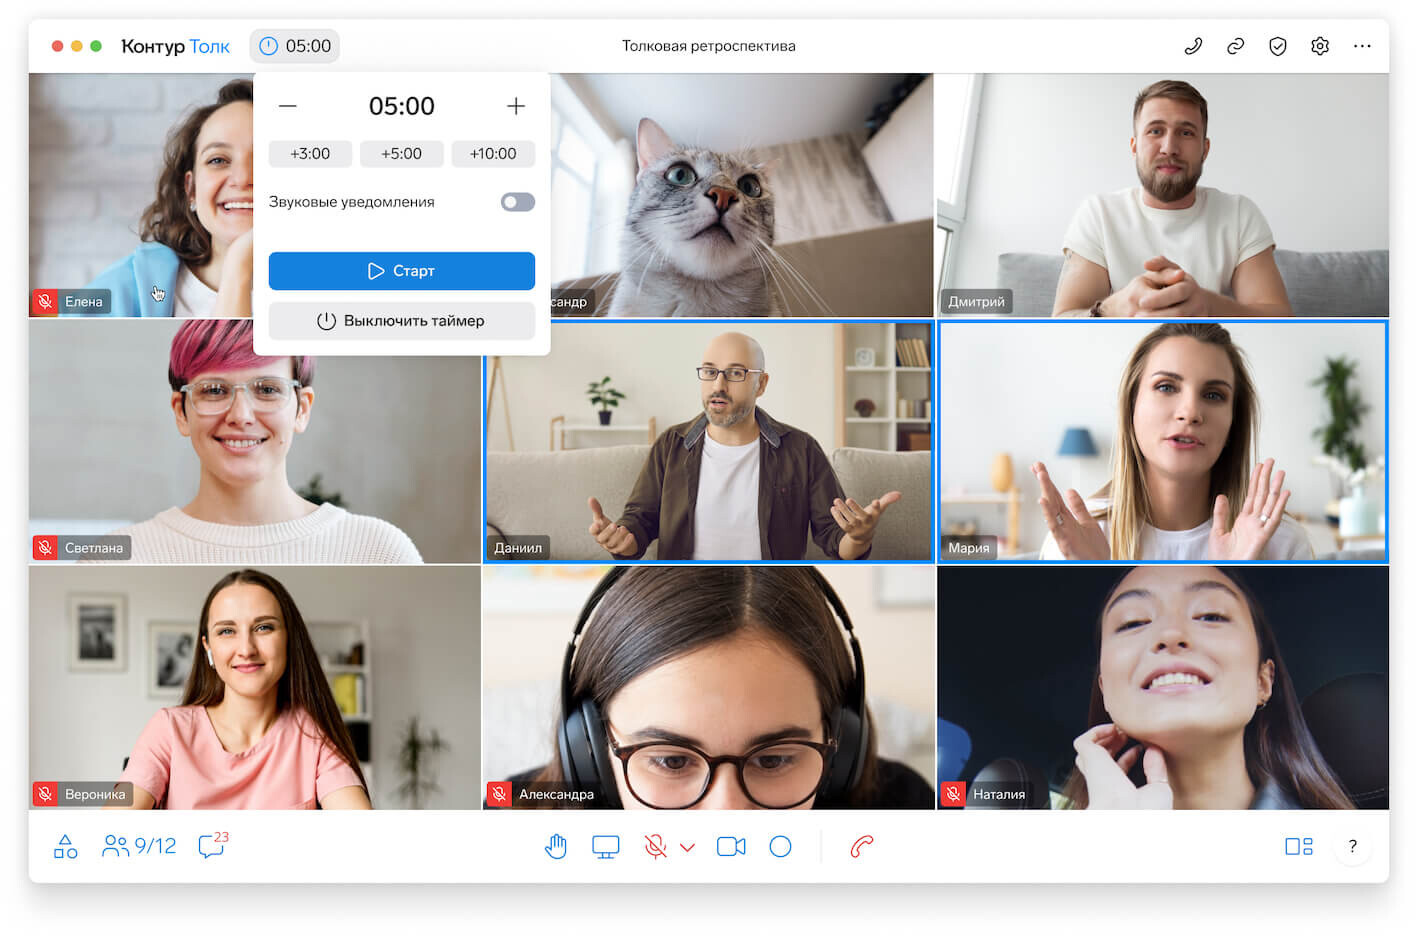Add +10:00 to the timer
Image resolution: width=1418 pixels, height=936 pixels.
[493, 154]
